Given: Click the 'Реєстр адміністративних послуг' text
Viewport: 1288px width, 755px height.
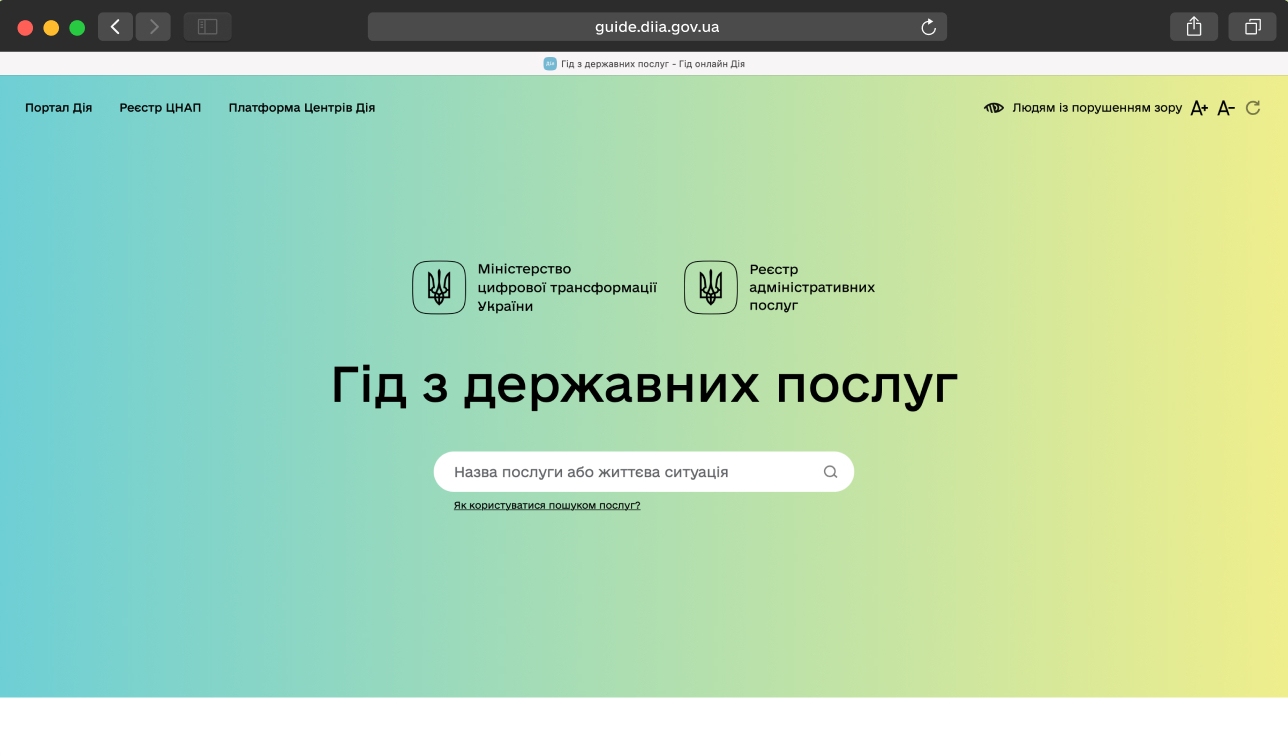Looking at the screenshot, I should click(x=812, y=288).
